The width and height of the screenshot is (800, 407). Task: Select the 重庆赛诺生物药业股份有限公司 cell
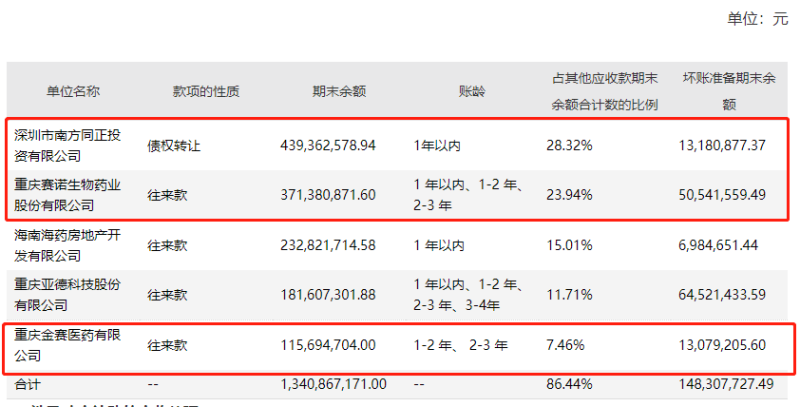67,195
